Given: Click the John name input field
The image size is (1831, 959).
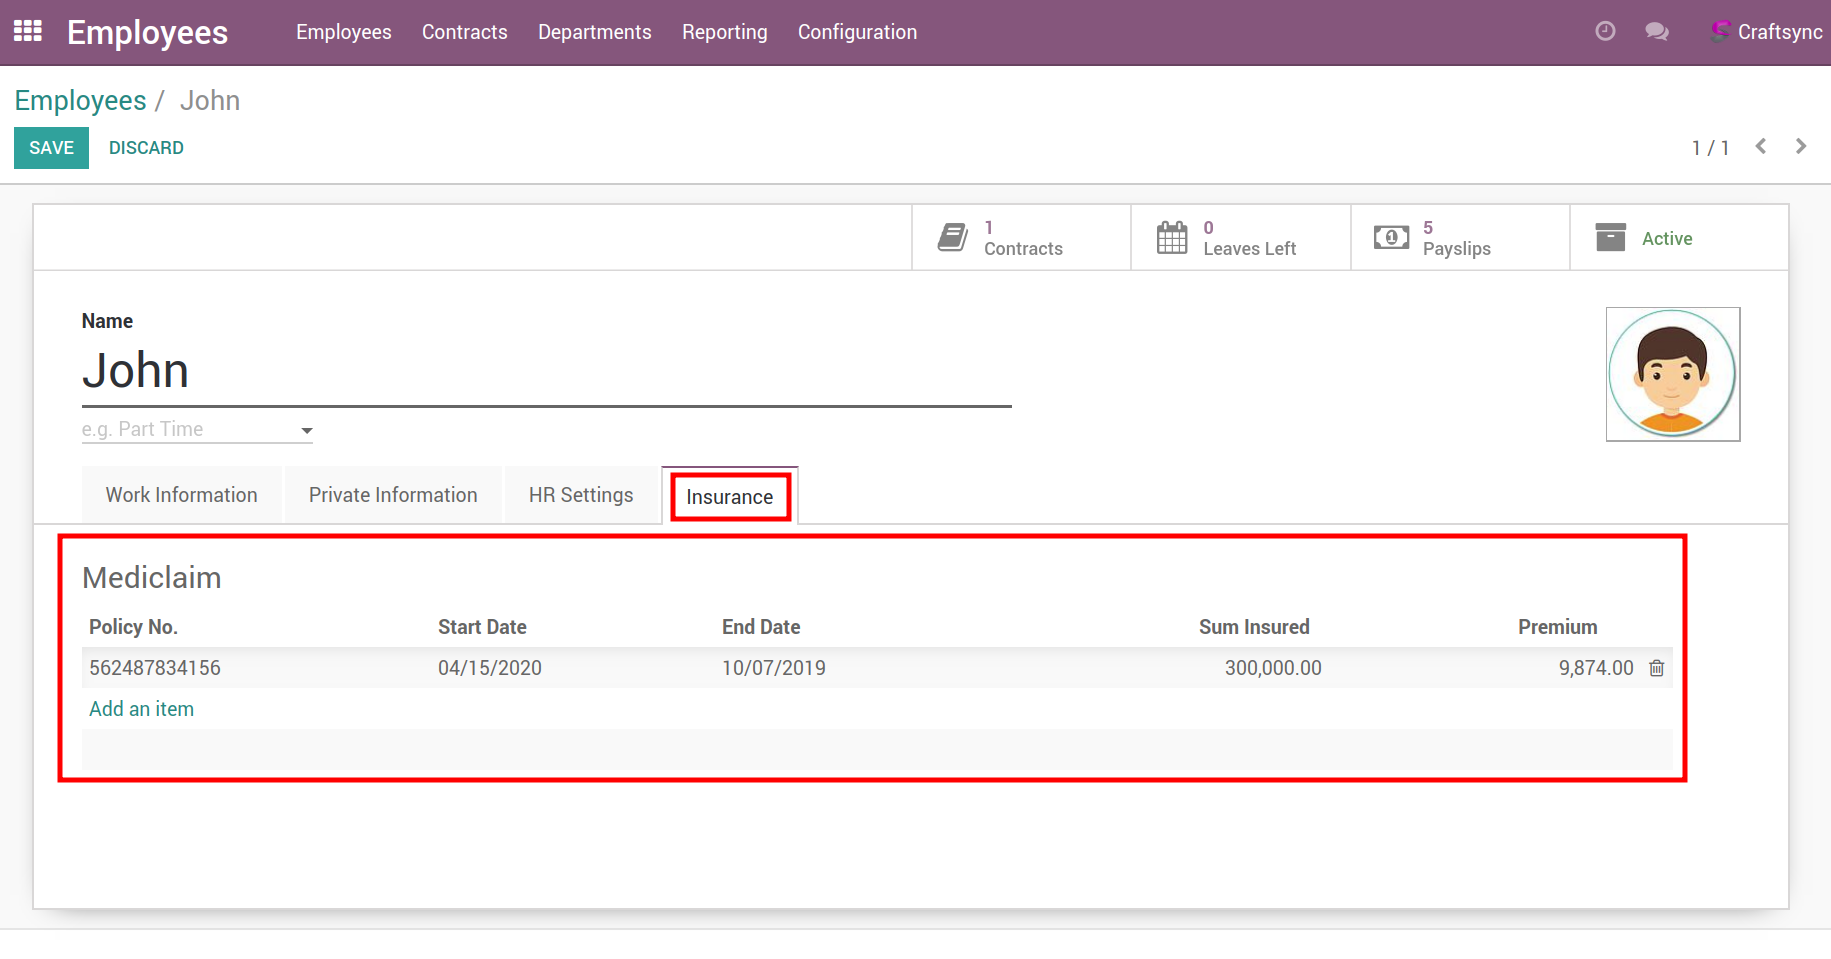Looking at the screenshot, I should (x=546, y=371).
